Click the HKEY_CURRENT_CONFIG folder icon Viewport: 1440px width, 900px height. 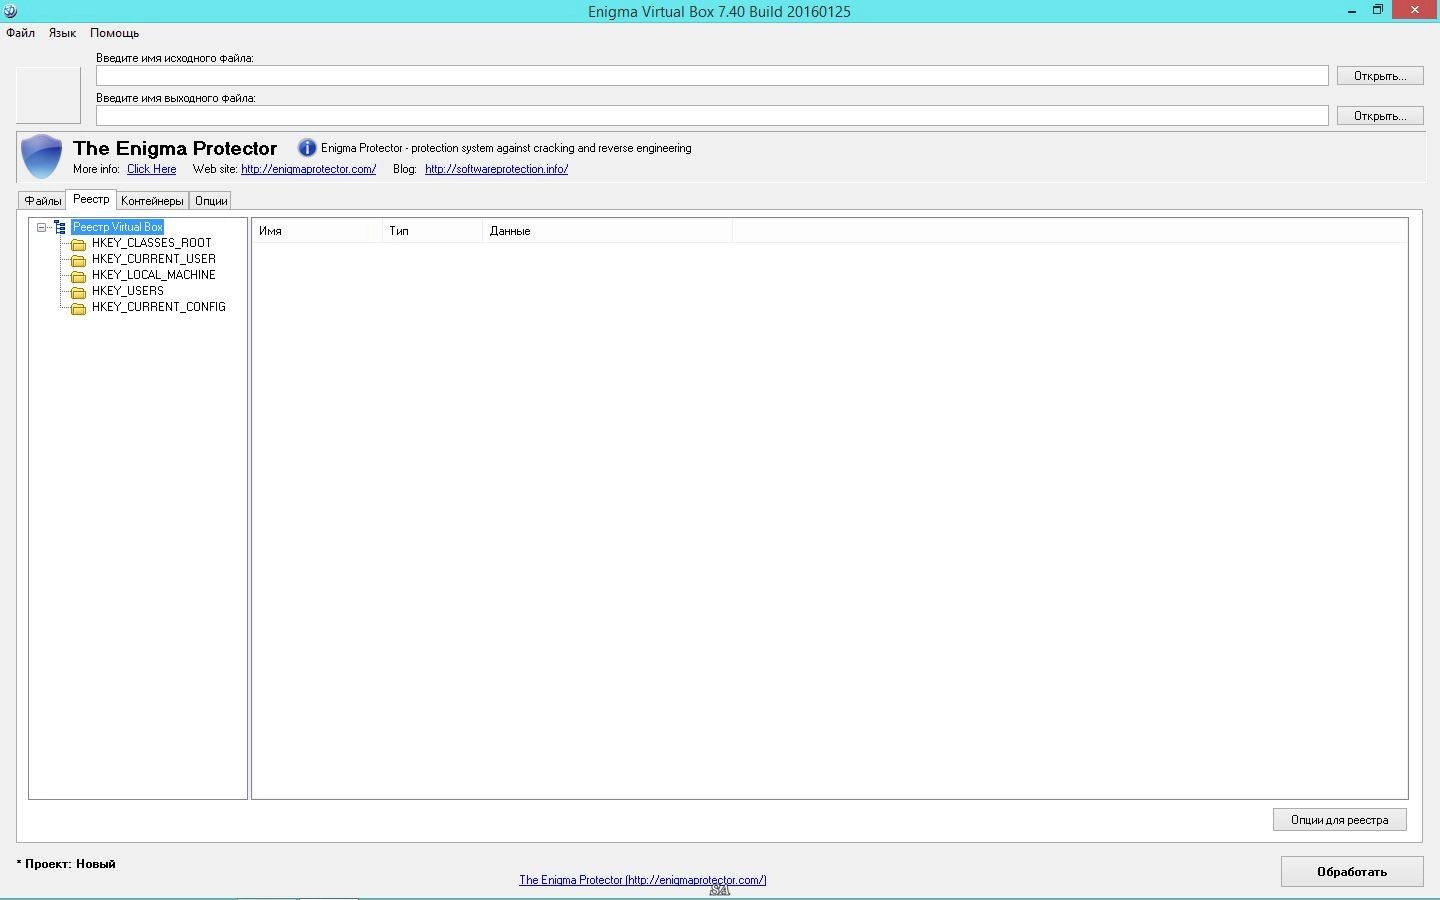78,308
